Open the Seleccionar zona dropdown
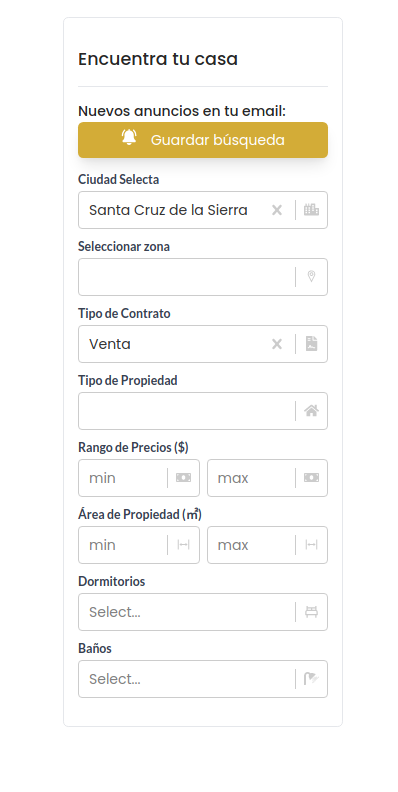Screen dimensions: 398x792 coord(203,277)
